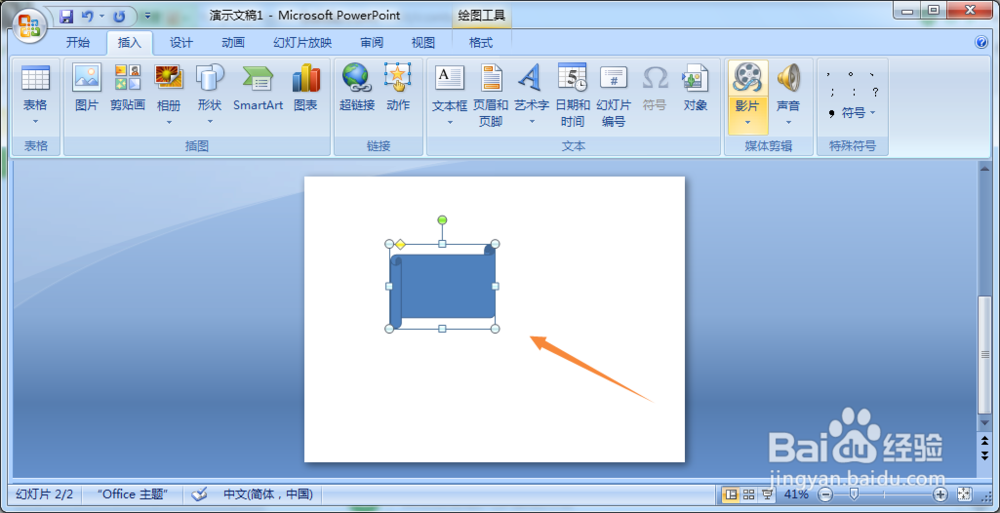Viewport: 1000px width, 513px height.
Task: Expand the 声音 dropdown arrow
Action: click(x=788, y=121)
